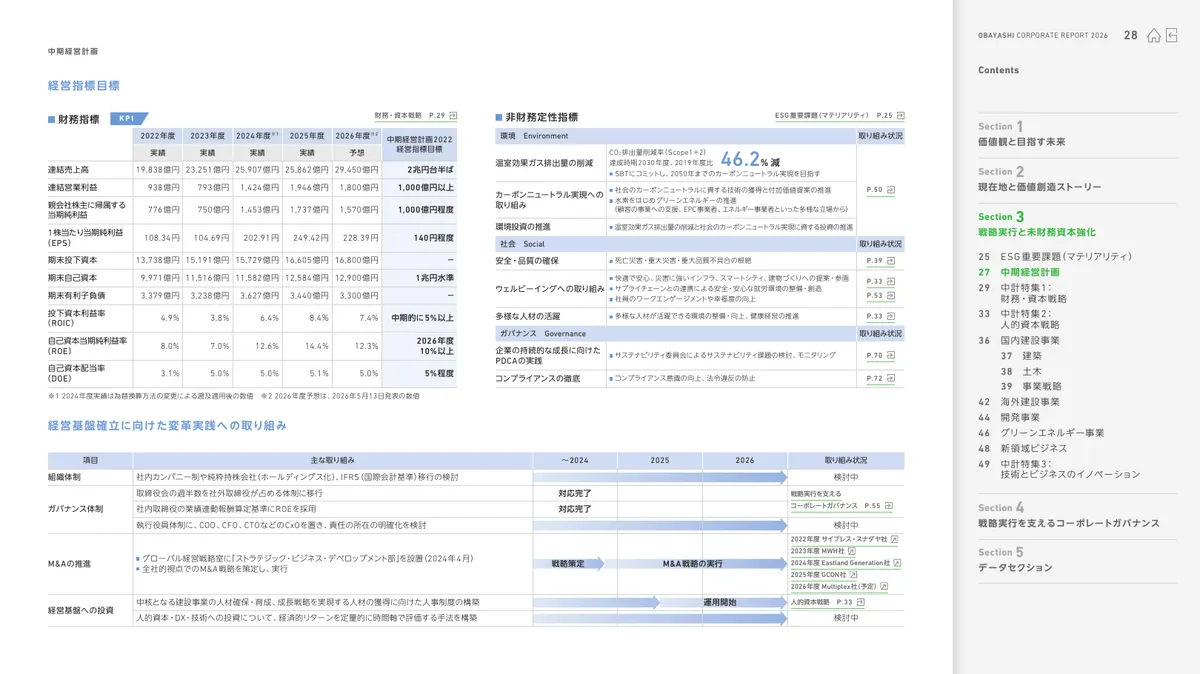Follow the 財務・資本戦略 P.29 link text
The height and width of the screenshot is (674, 1200).
click(x=410, y=116)
